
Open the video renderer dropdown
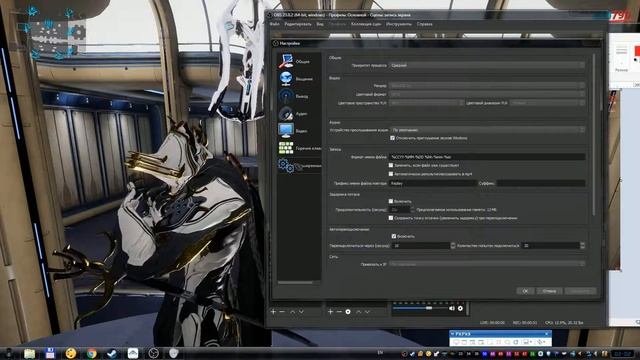[x=487, y=86]
